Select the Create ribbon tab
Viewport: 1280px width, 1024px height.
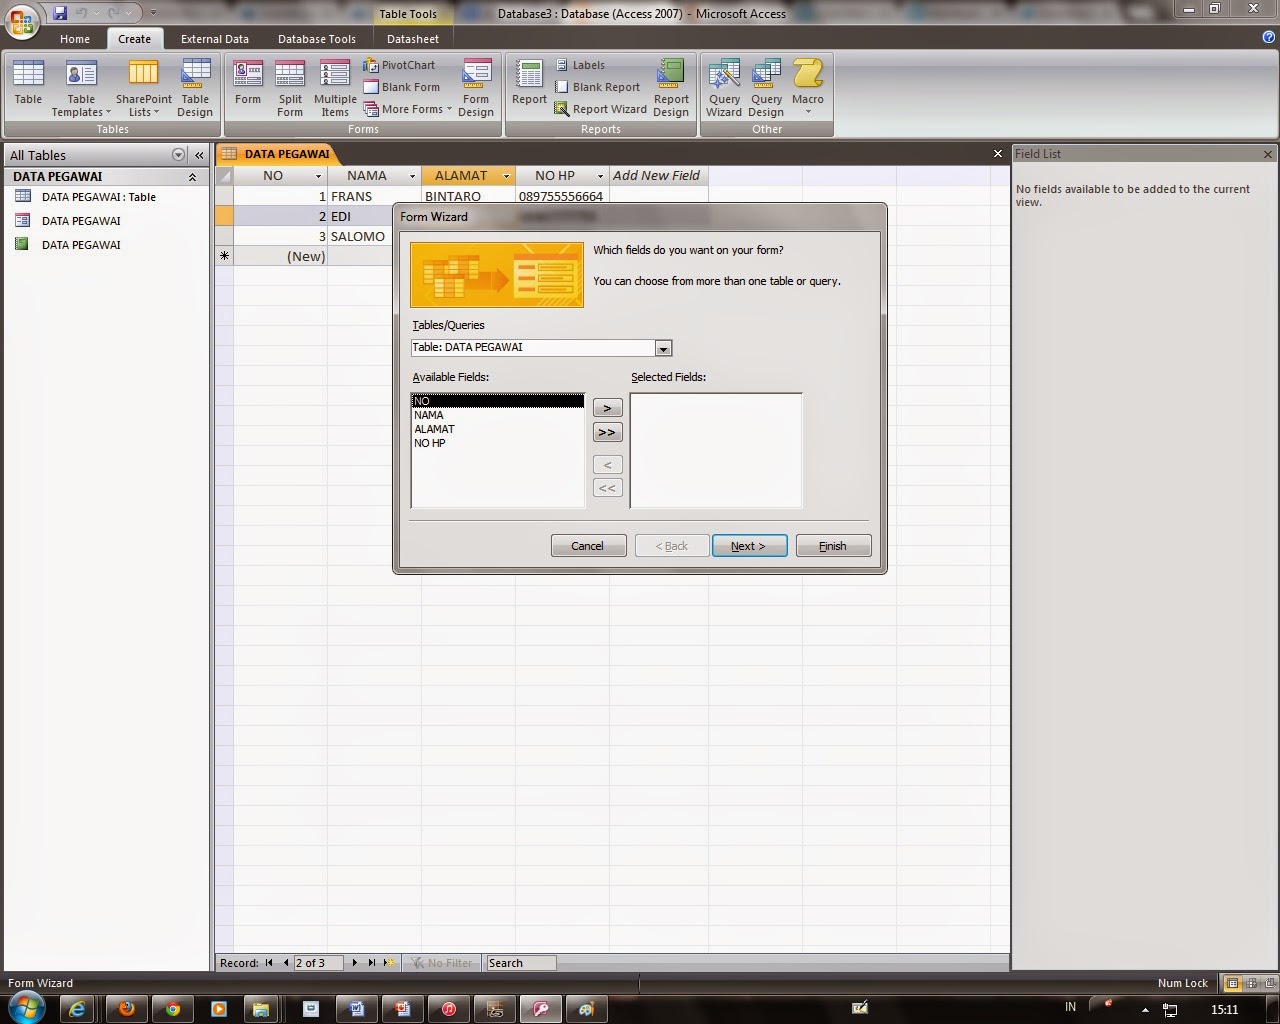click(x=134, y=39)
